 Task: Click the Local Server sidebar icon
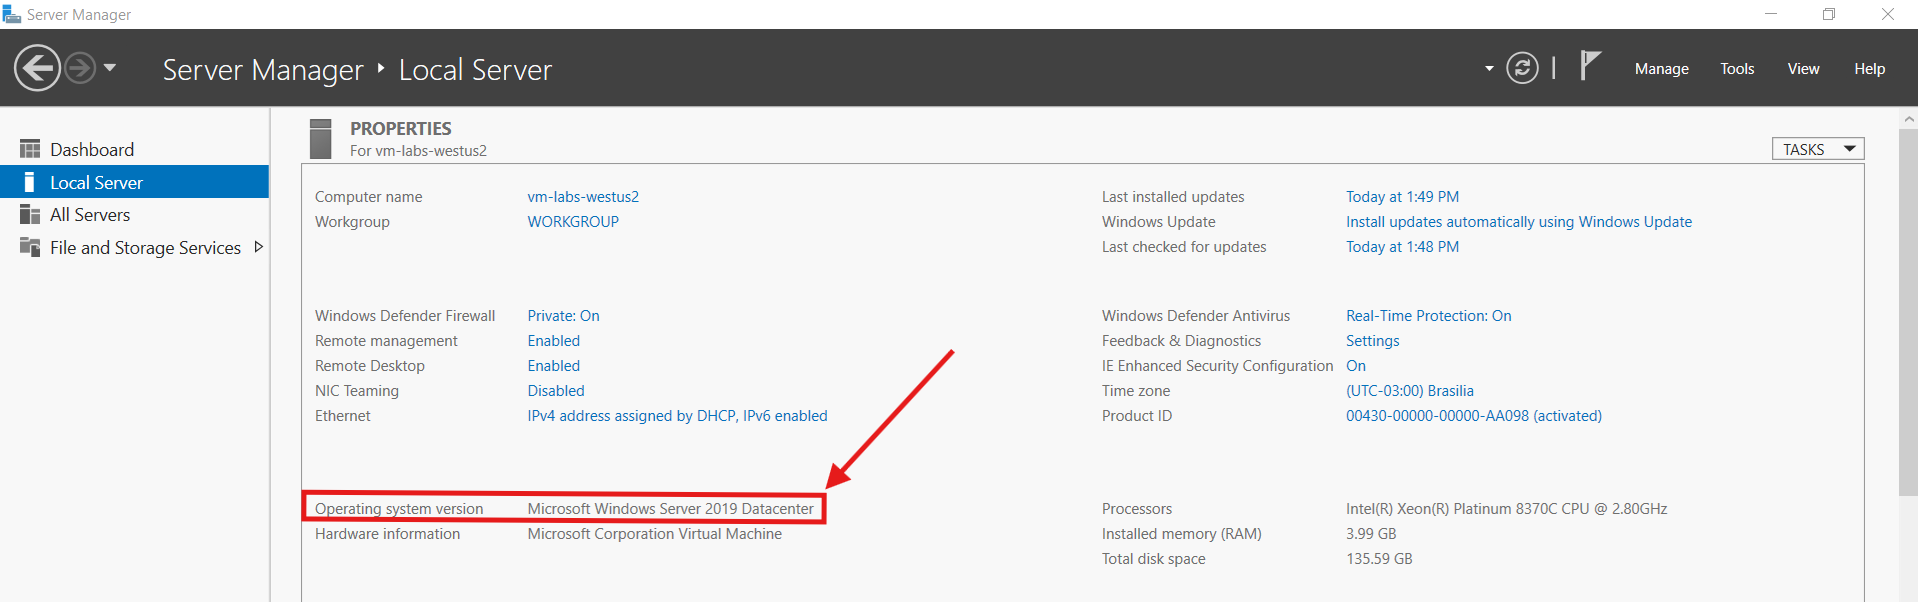tap(30, 182)
